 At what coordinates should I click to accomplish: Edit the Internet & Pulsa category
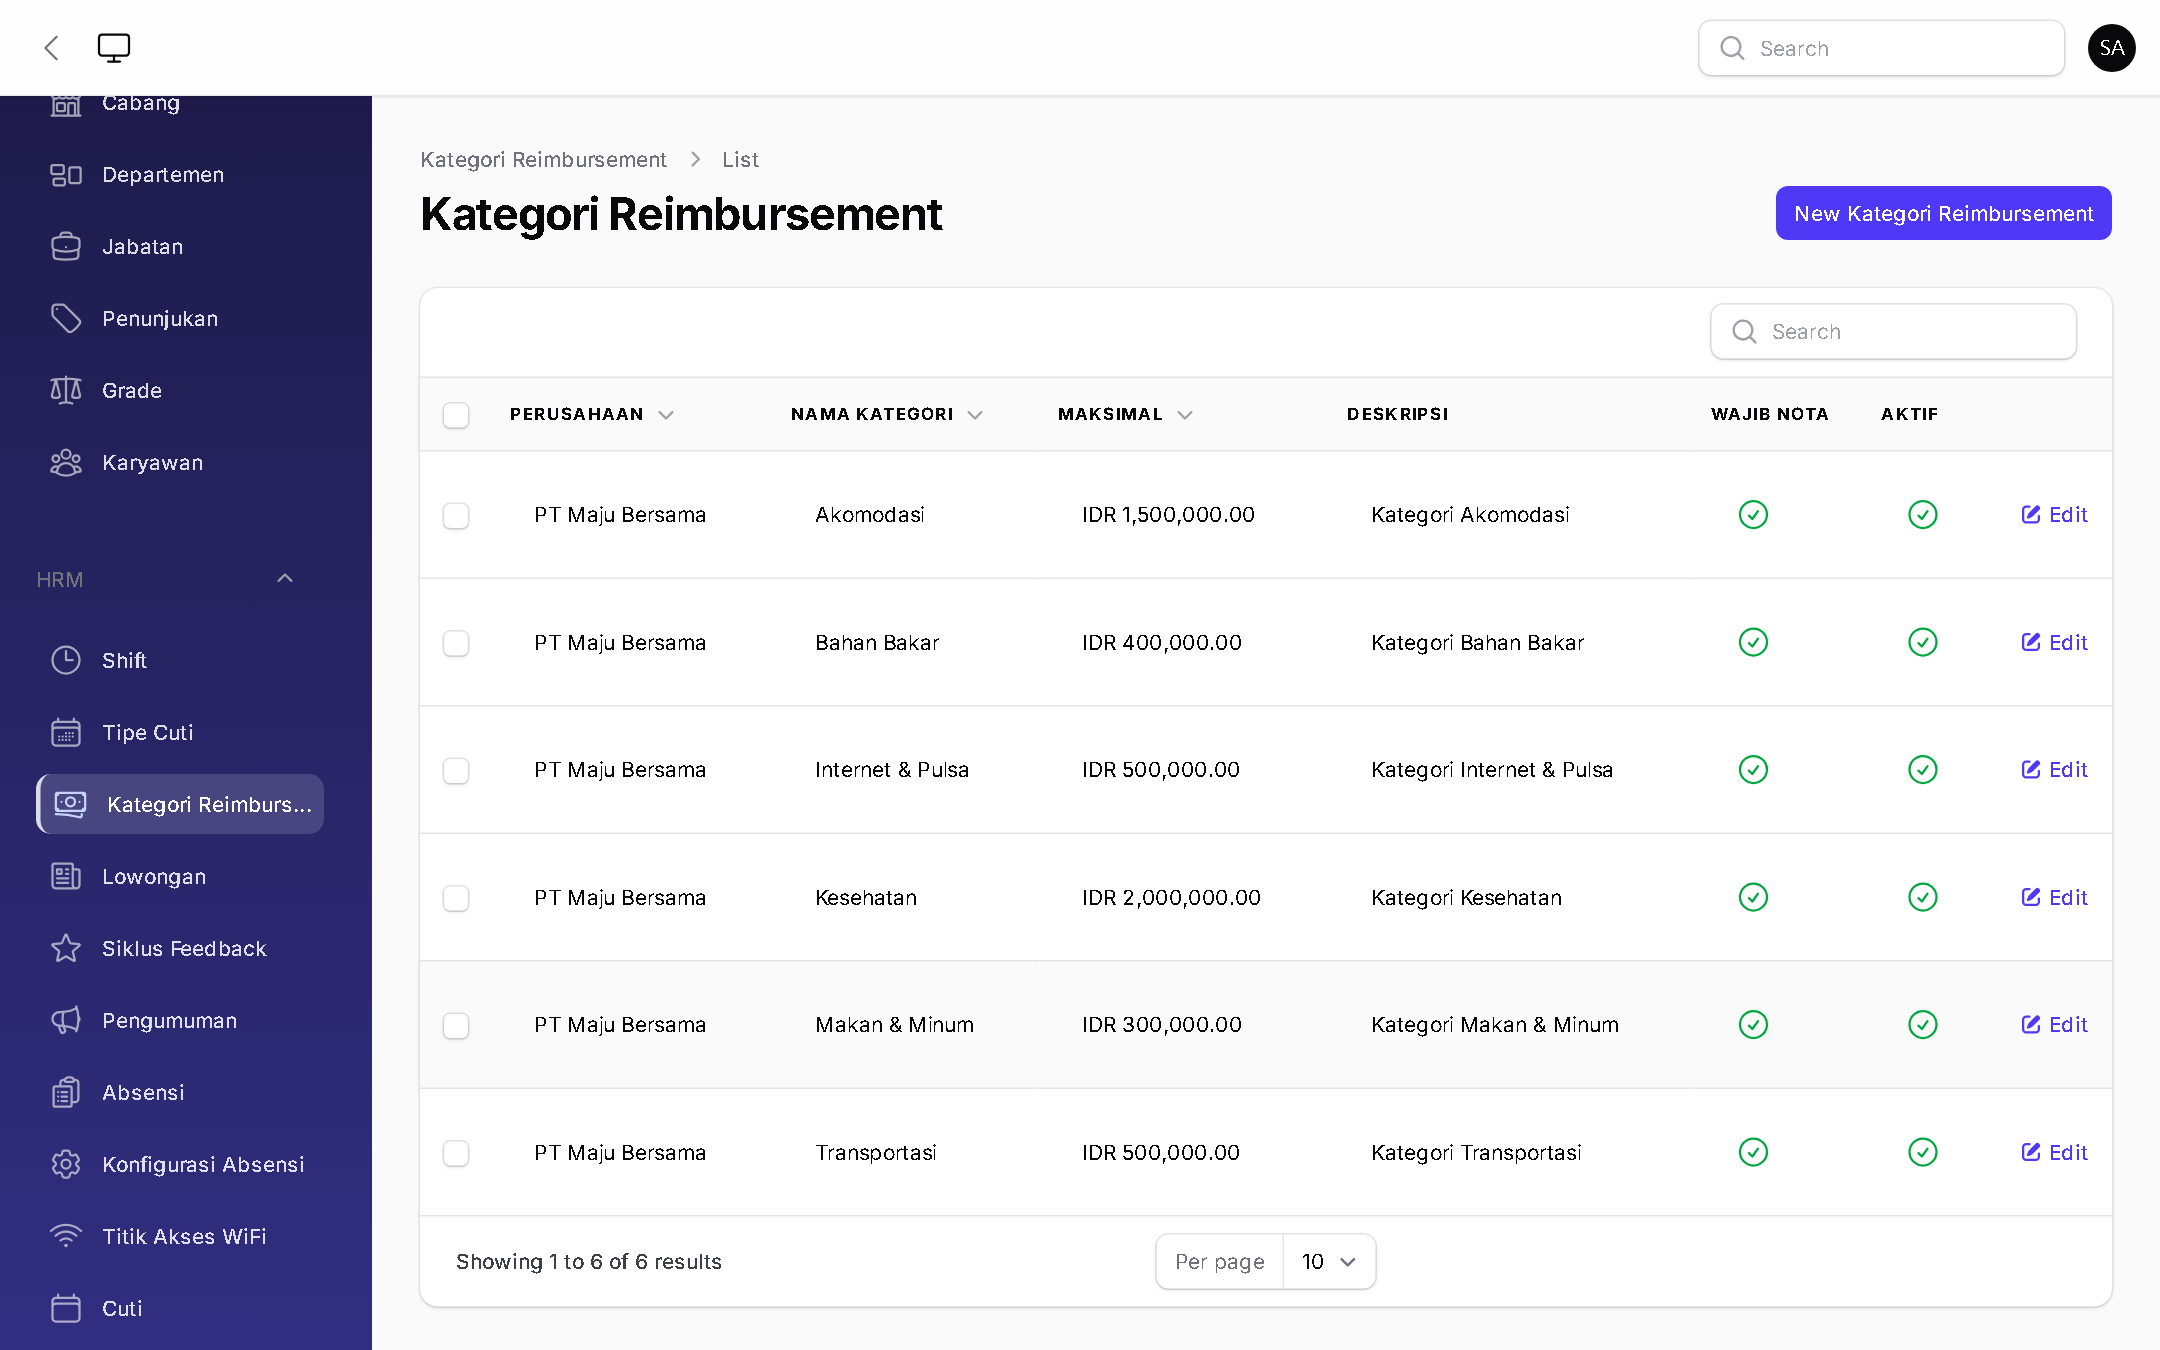2054,770
